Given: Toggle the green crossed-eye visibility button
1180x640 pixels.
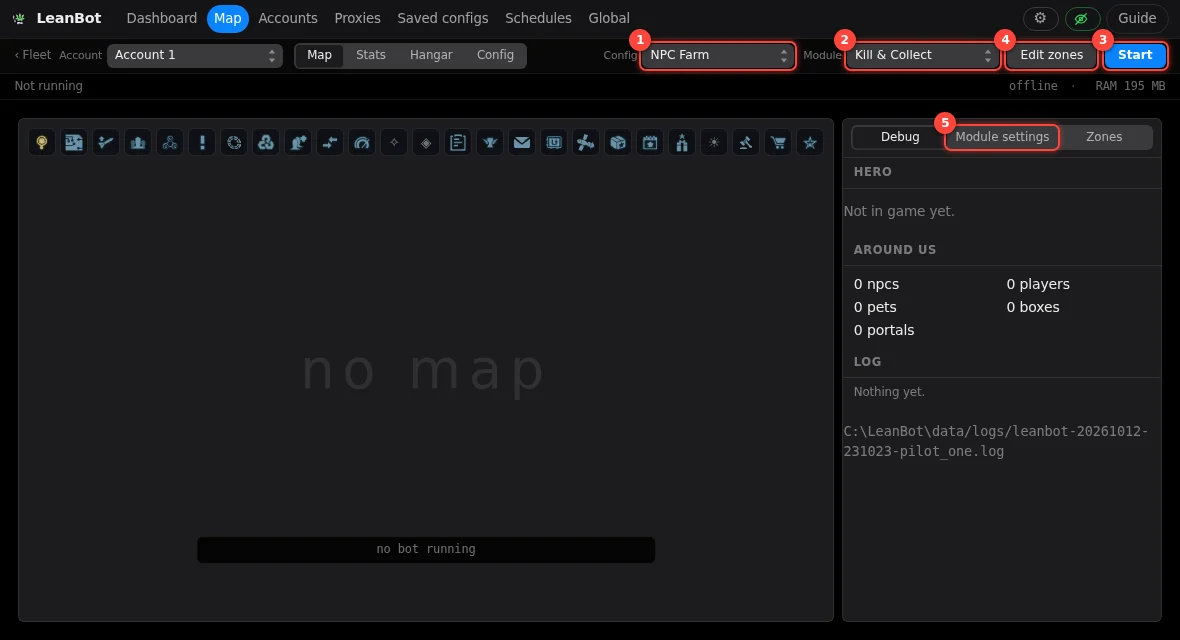Looking at the screenshot, I should click(1082, 18).
